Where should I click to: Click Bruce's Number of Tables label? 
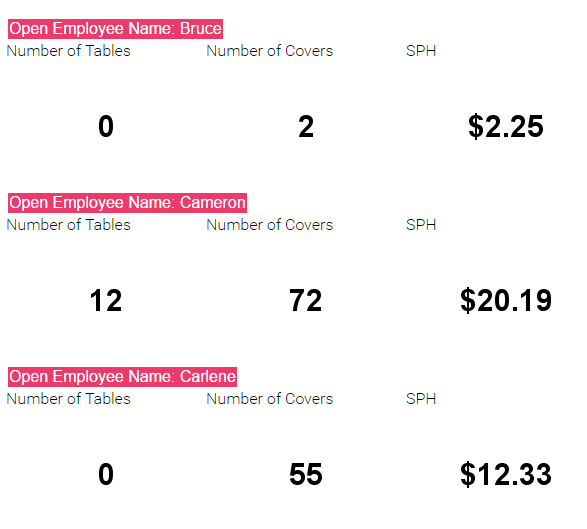(69, 51)
